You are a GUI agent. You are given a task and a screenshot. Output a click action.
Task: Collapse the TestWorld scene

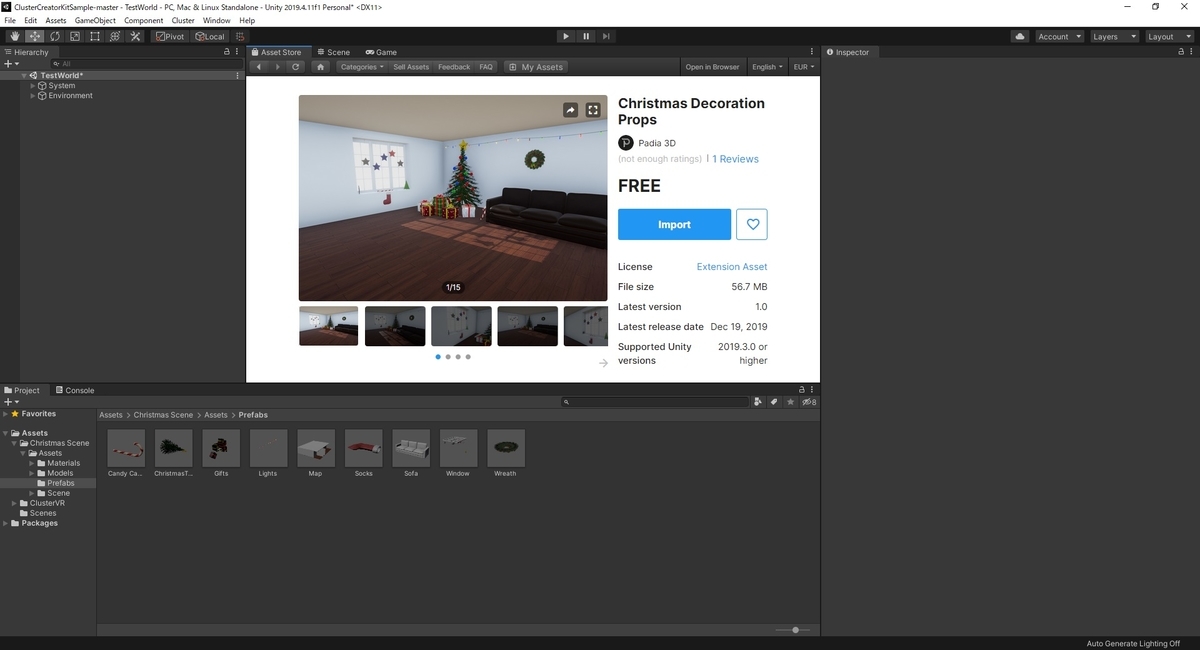(x=24, y=76)
